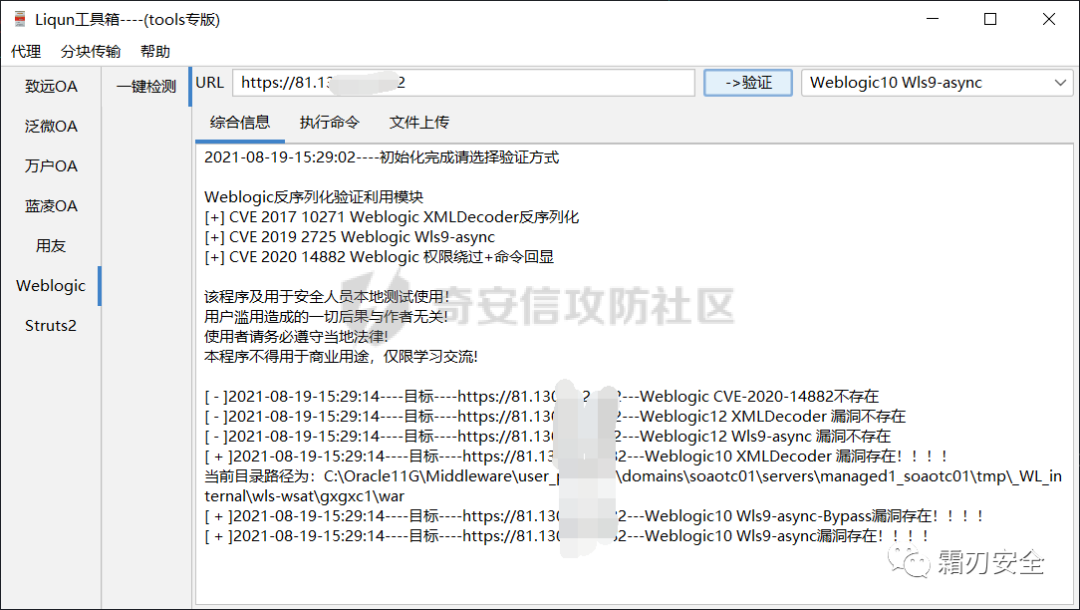Click the CVE 2017 10271 XMLDecoder line

pos(391,218)
